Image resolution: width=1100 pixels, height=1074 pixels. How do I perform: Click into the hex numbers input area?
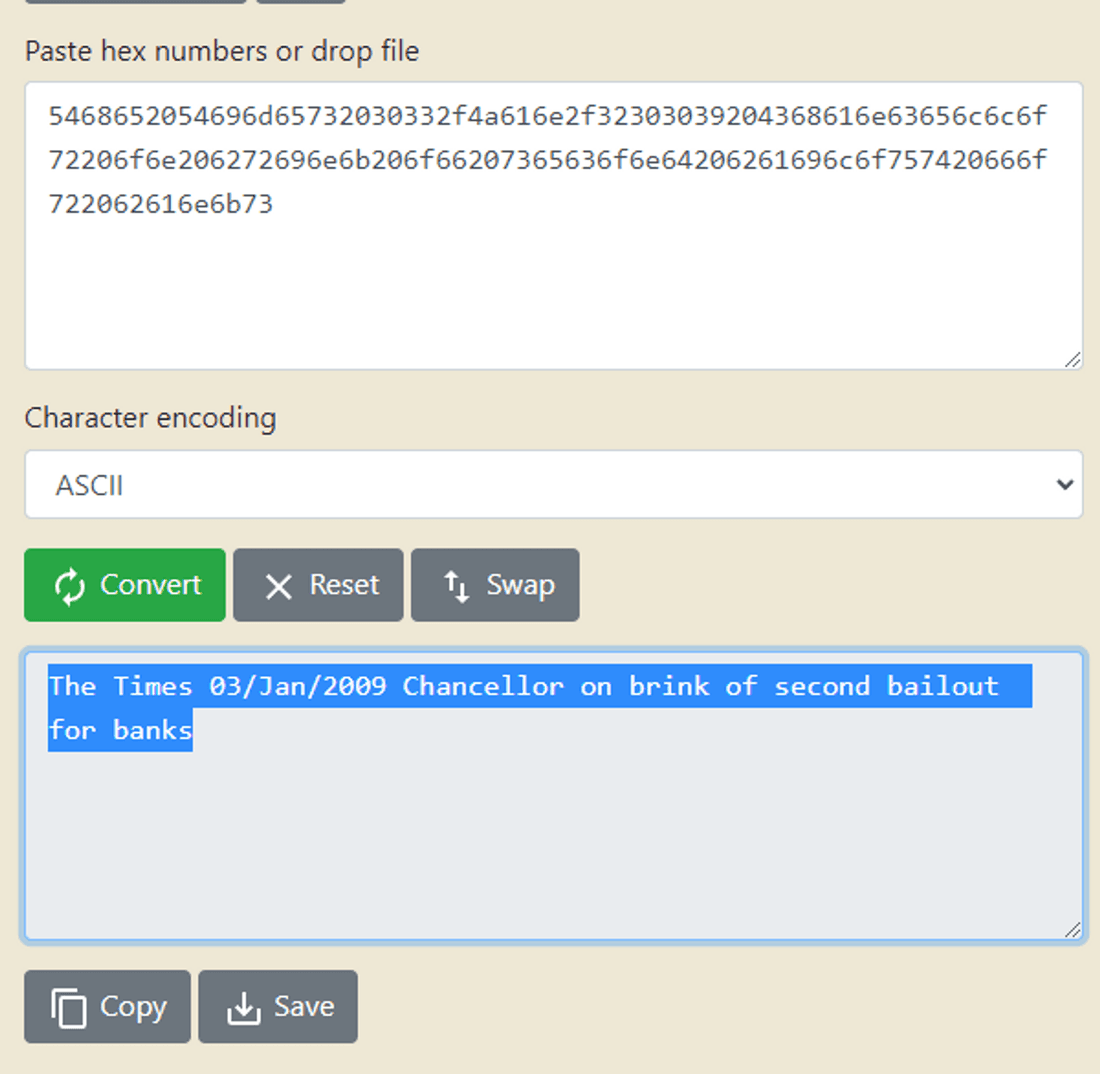(x=554, y=226)
